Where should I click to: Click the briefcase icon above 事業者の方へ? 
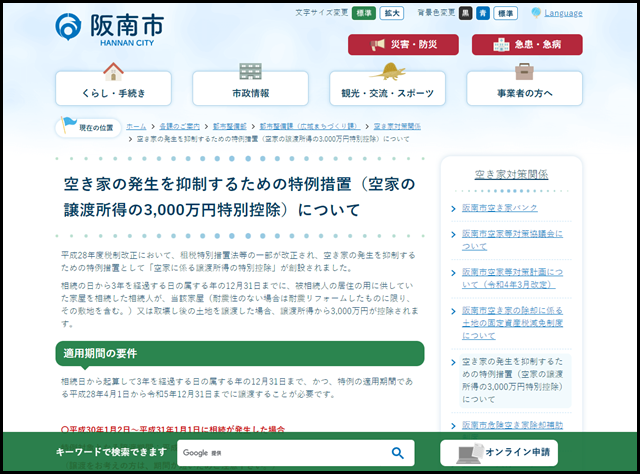pos(524,71)
